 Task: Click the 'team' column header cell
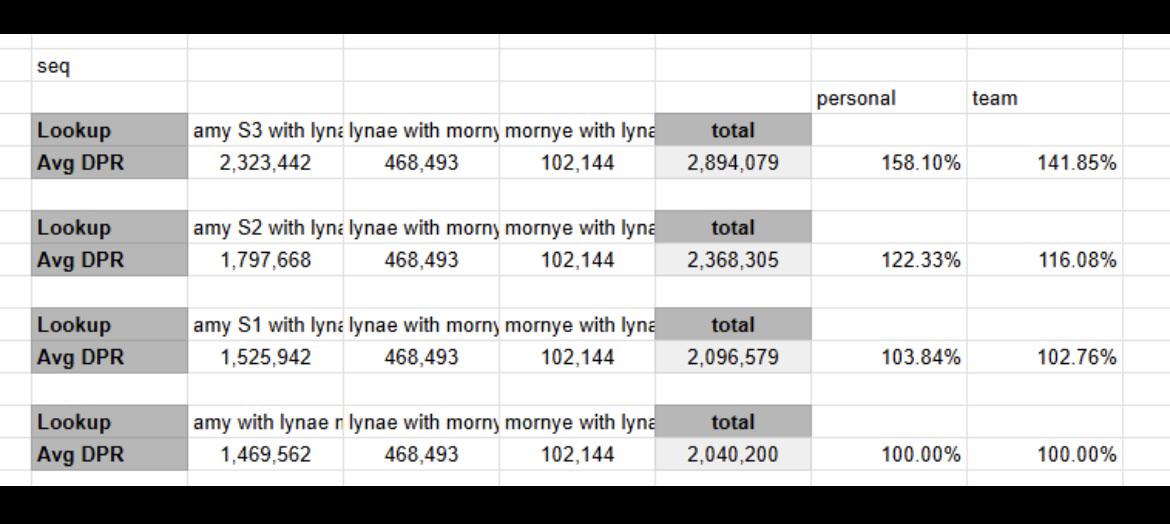click(1045, 98)
